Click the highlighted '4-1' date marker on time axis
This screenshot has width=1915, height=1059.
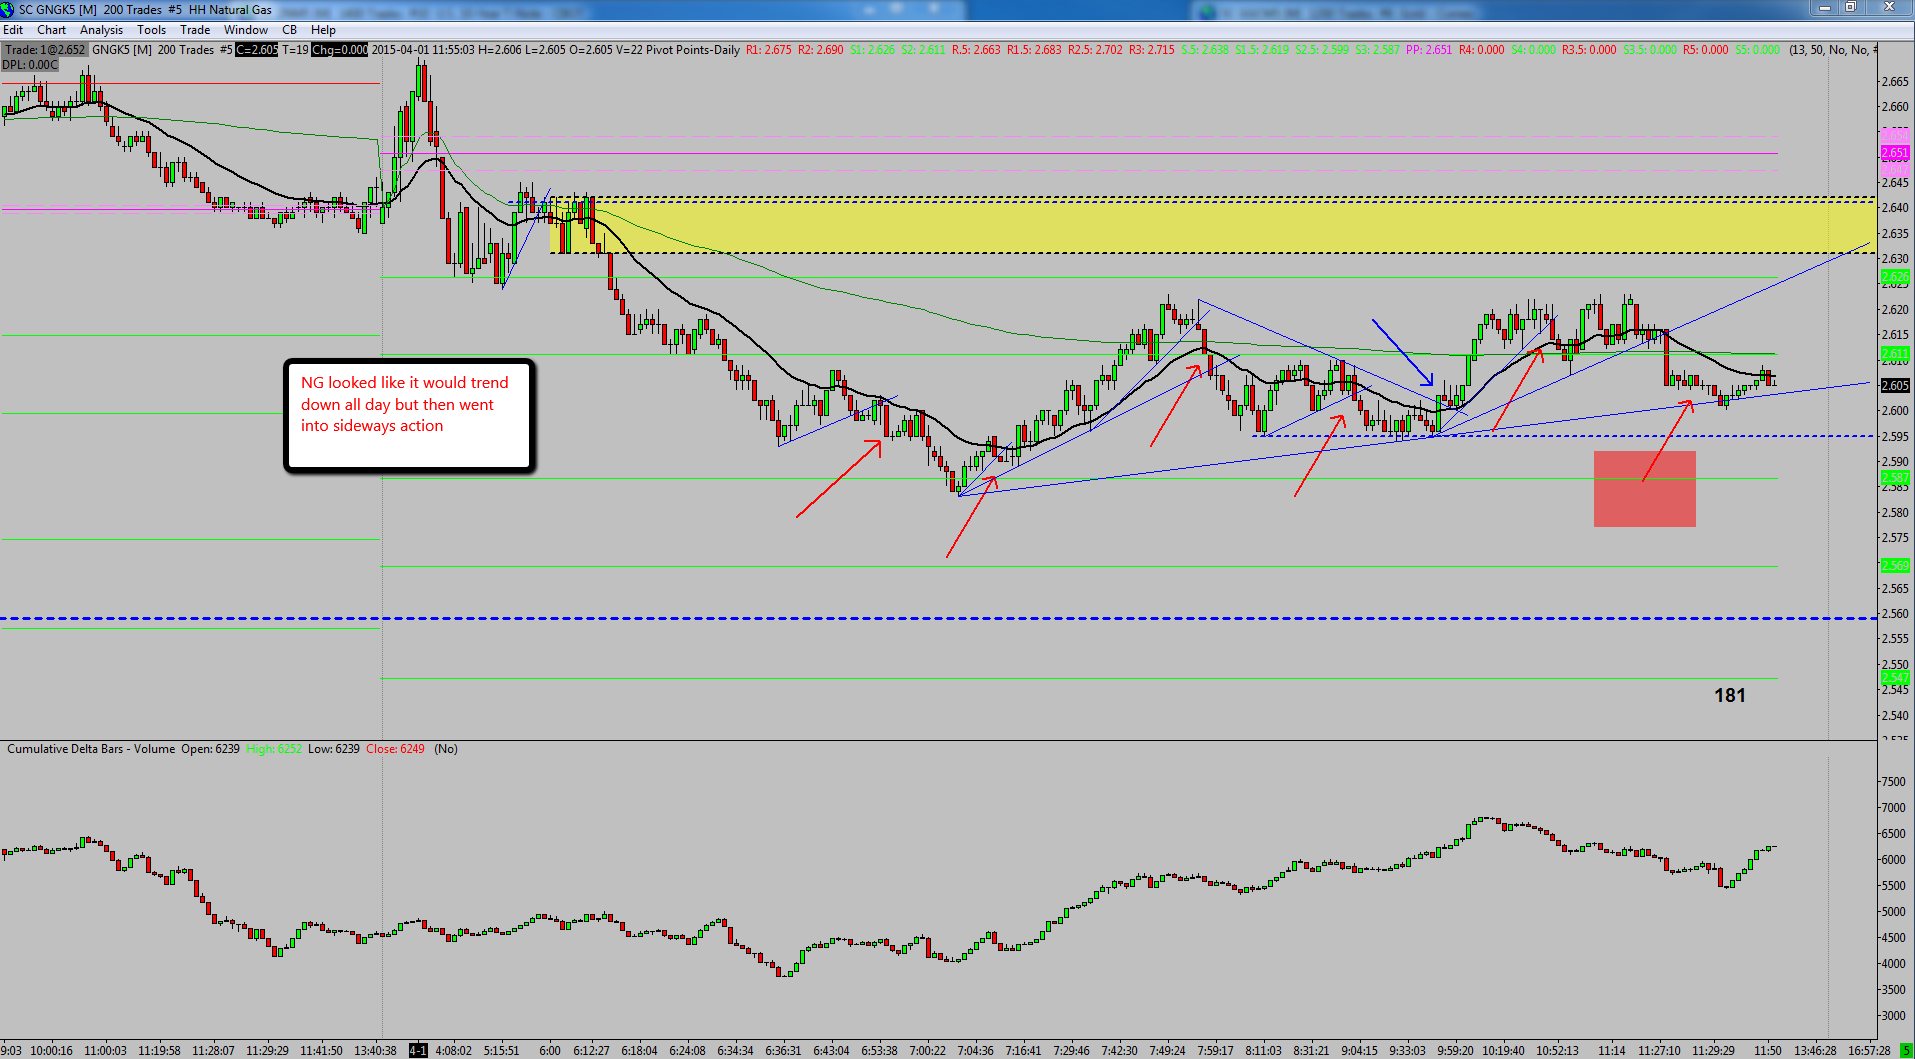(418, 1051)
